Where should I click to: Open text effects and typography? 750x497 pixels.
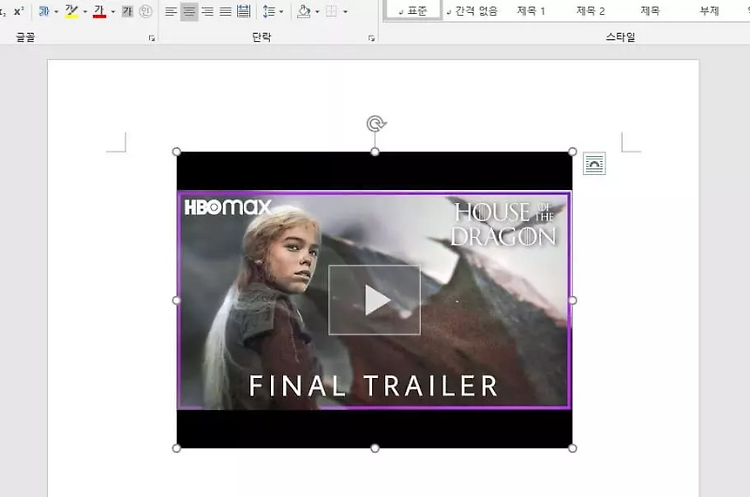pyautogui.click(x=44, y=11)
